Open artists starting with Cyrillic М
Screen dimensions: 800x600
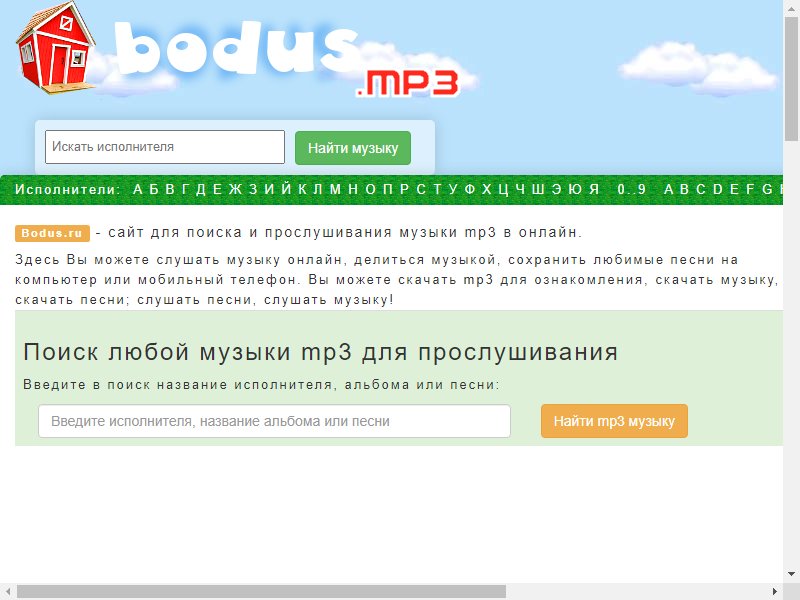click(x=335, y=189)
